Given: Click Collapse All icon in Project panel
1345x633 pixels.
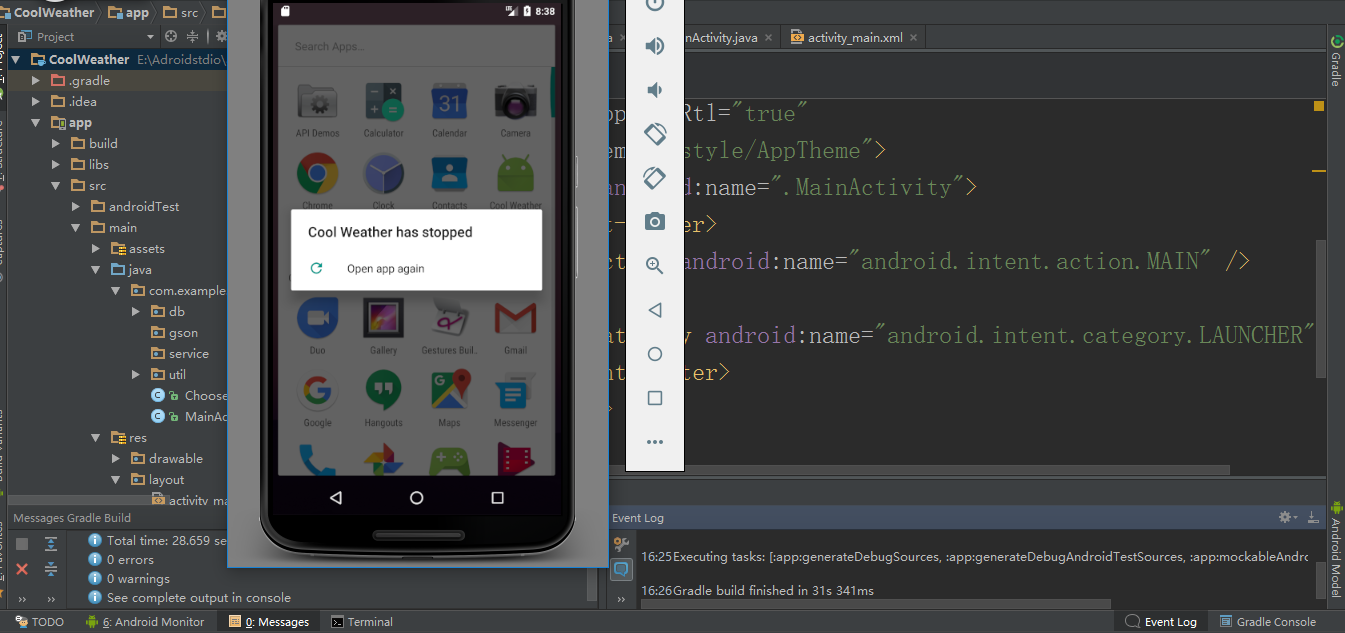Looking at the screenshot, I should click(x=192, y=36).
